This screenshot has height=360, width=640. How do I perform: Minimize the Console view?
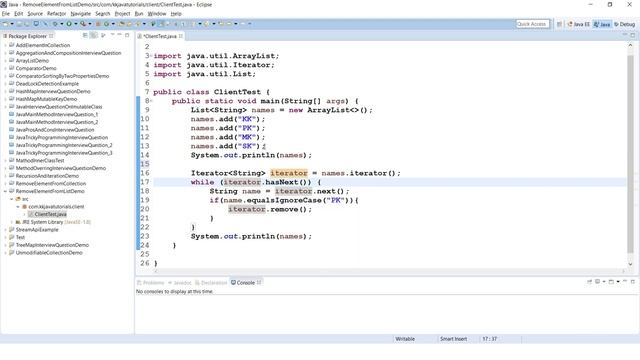[x=625, y=281]
